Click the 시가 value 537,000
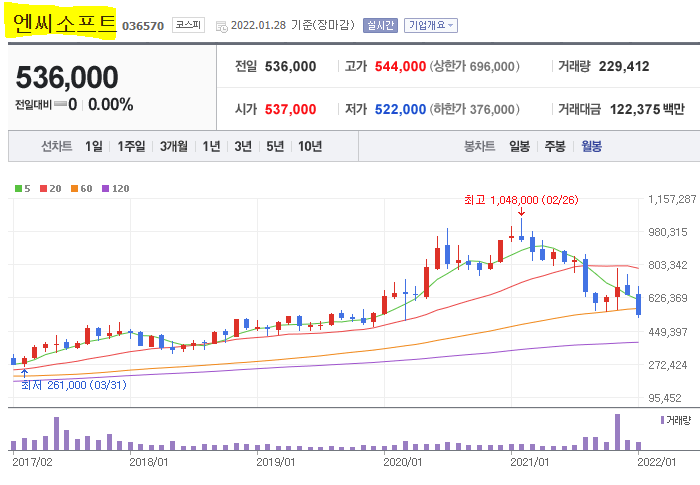 (290, 109)
